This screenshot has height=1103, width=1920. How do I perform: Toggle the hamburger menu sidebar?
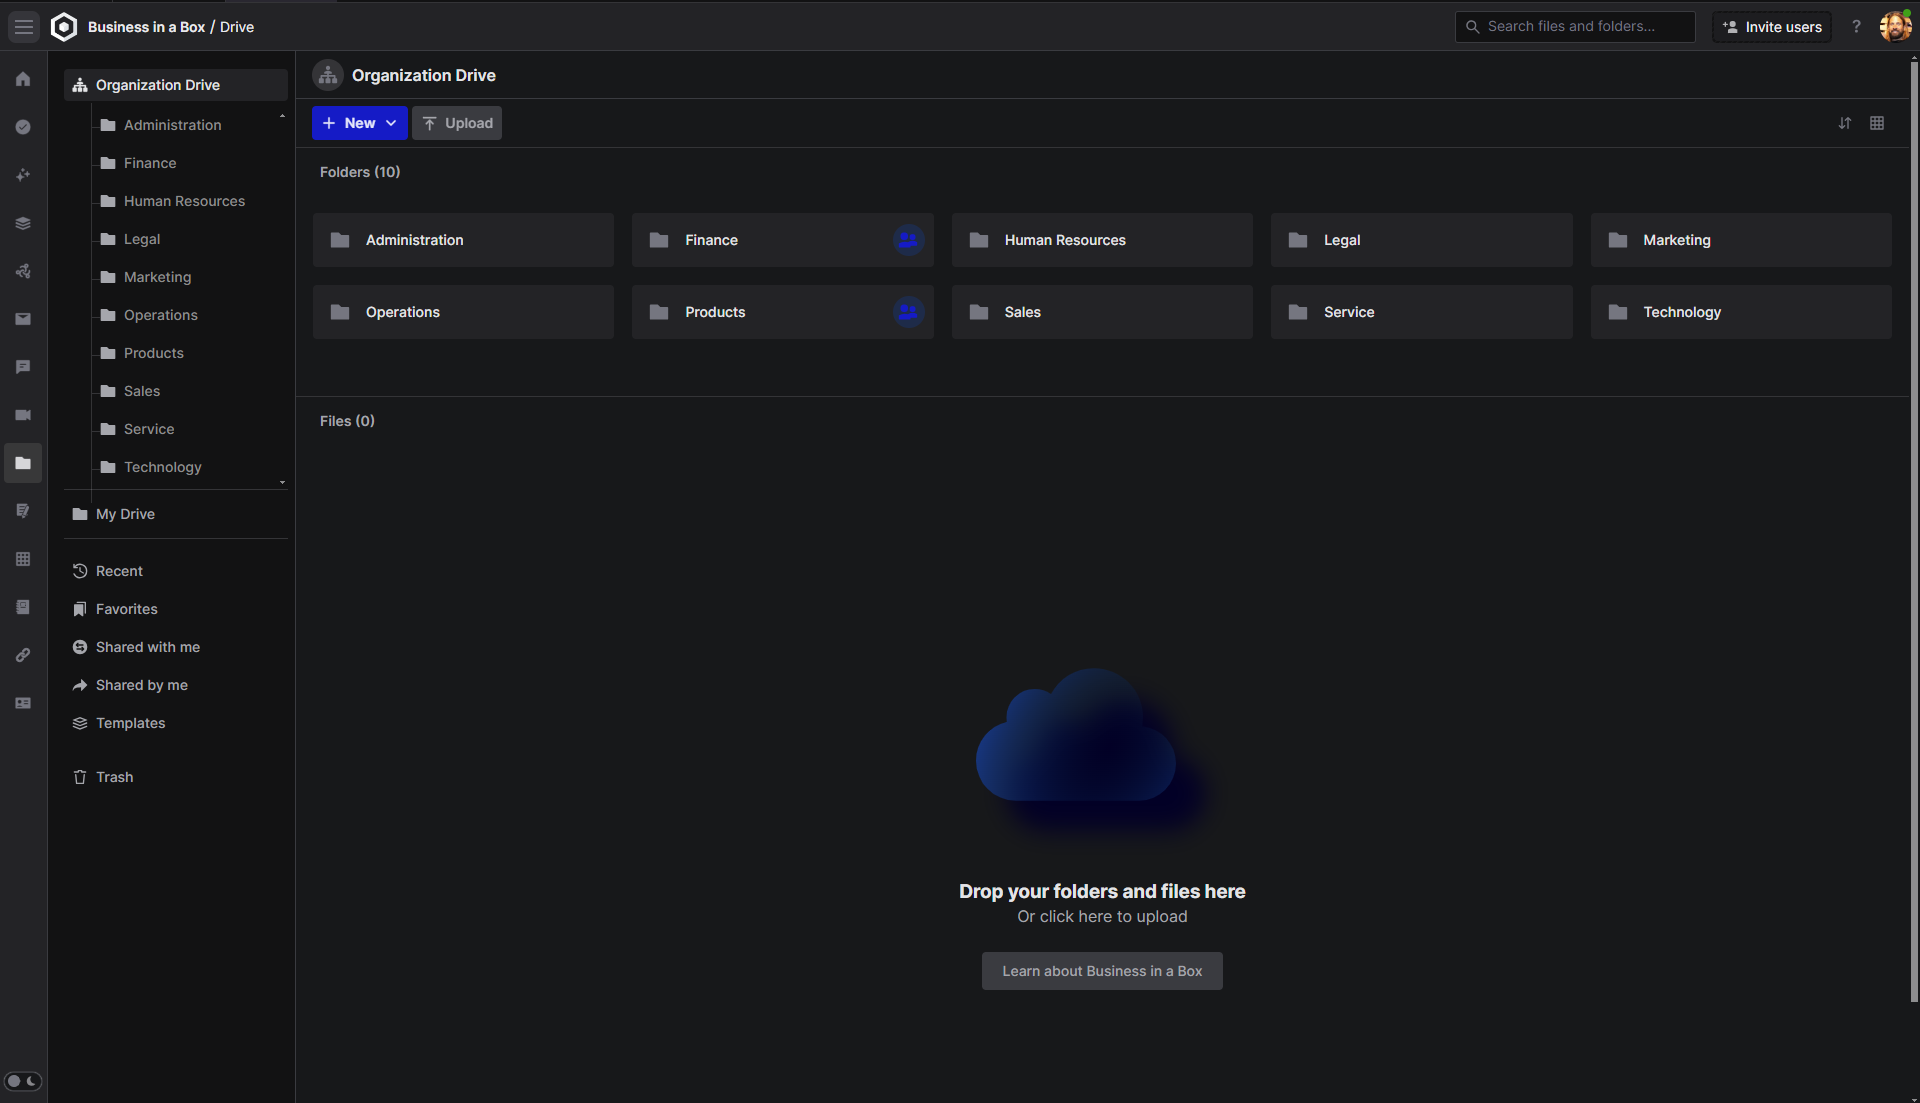[24, 27]
